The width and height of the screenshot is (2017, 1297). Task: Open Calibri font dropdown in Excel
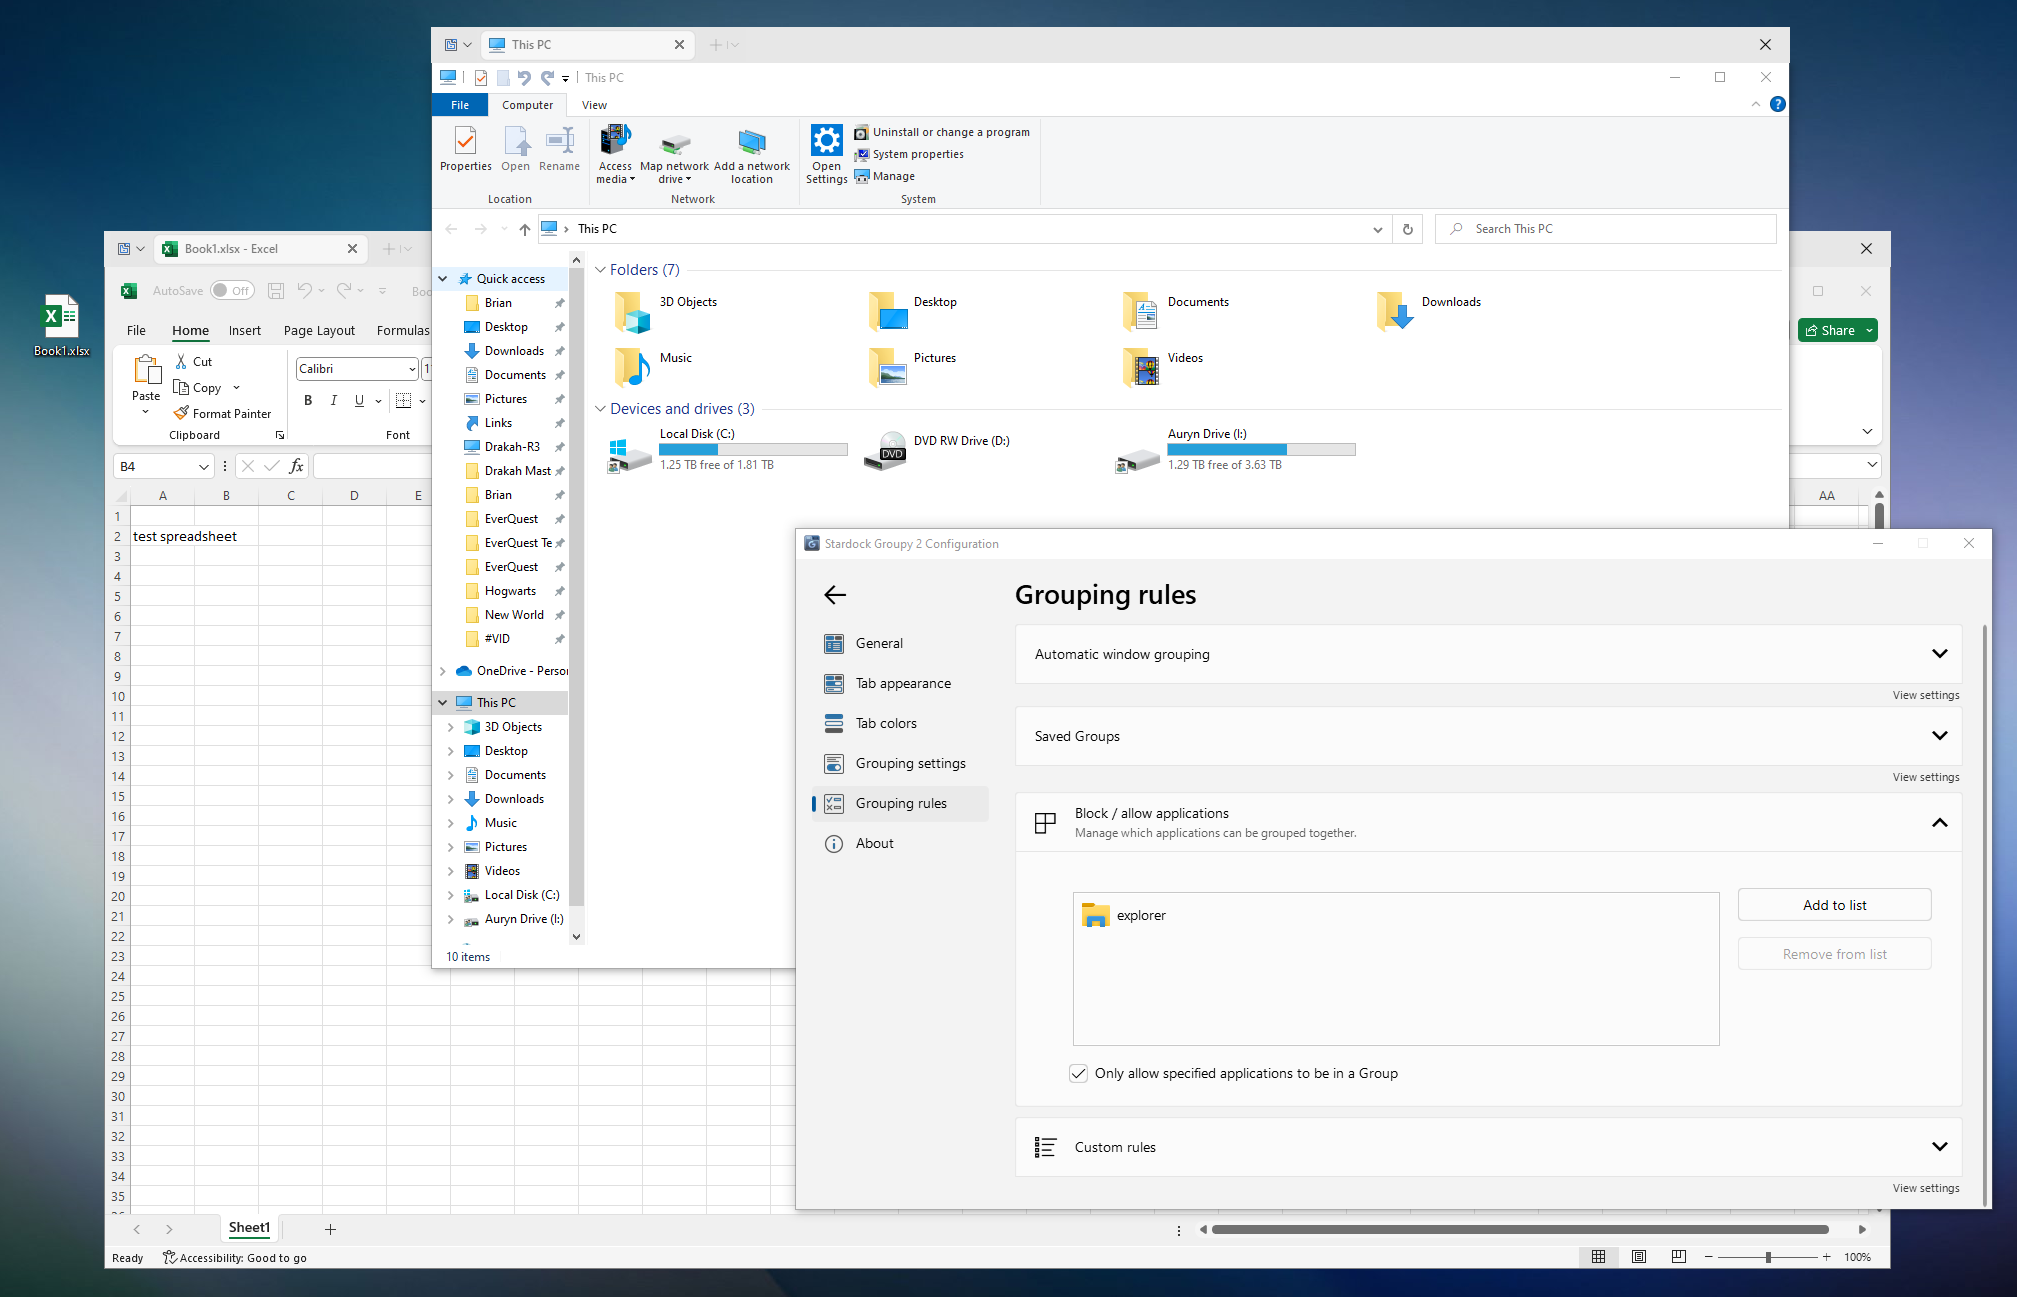point(412,369)
